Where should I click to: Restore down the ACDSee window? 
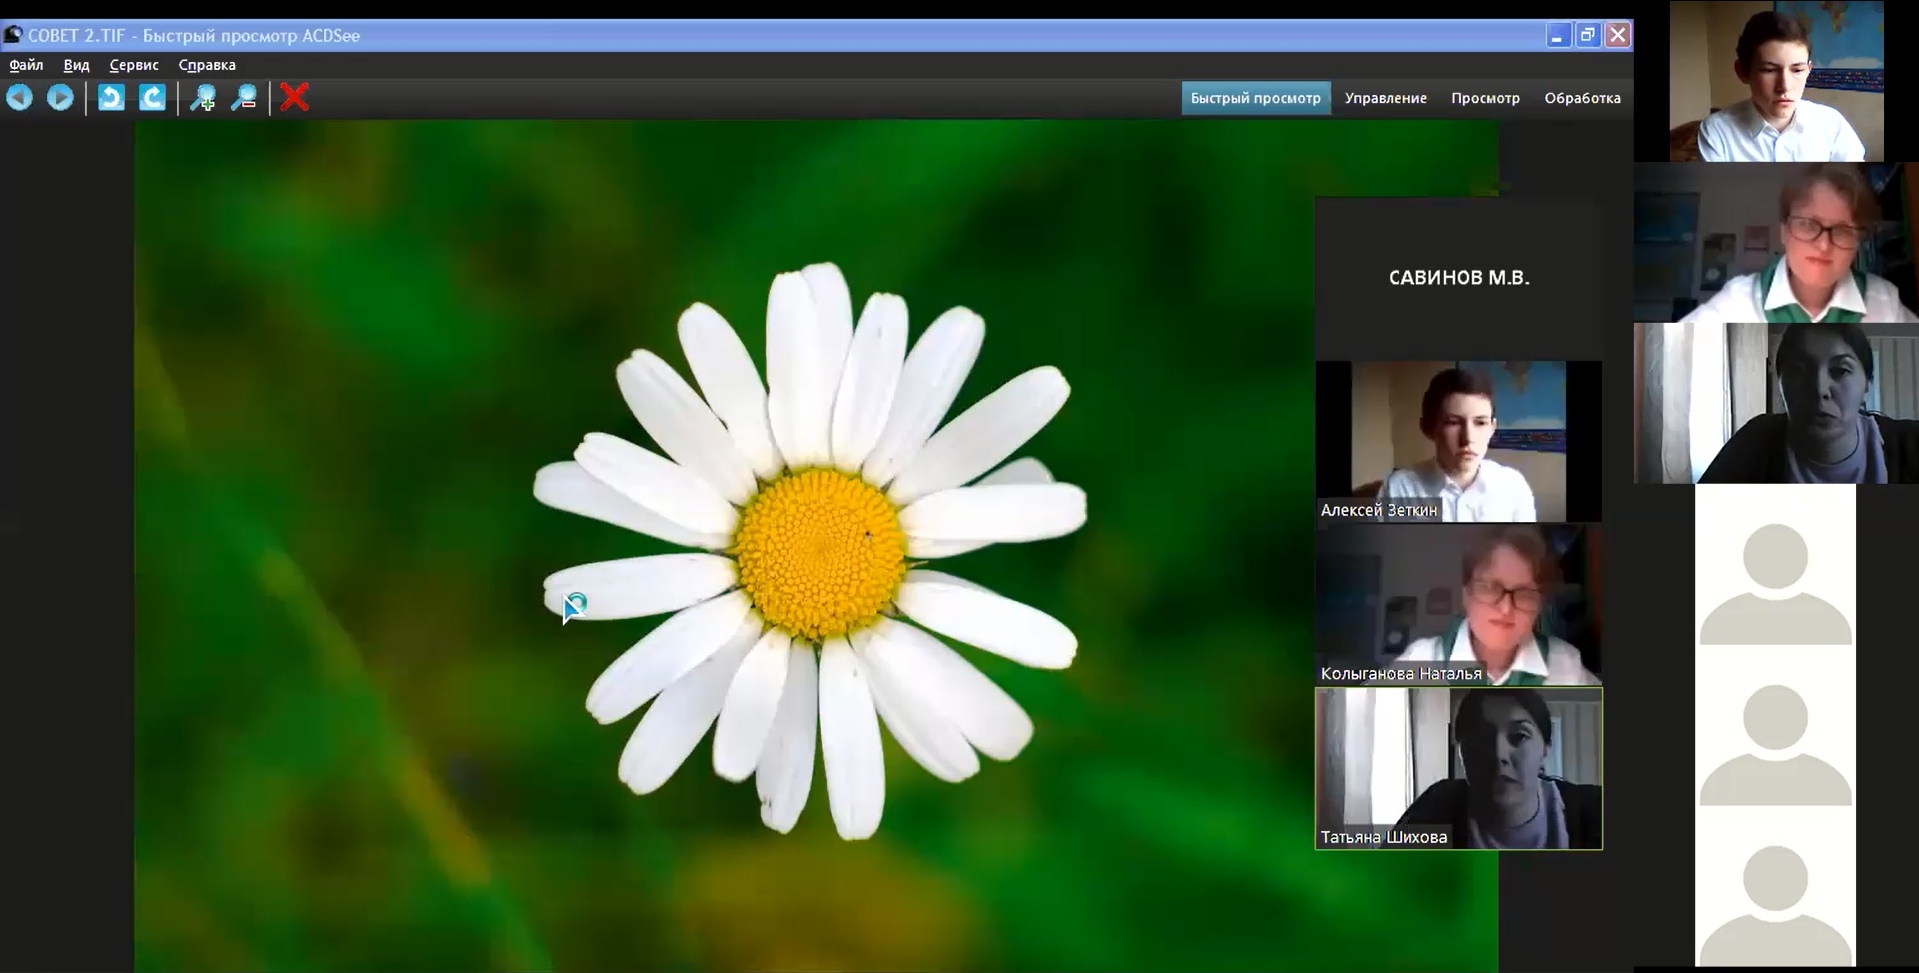click(x=1587, y=35)
